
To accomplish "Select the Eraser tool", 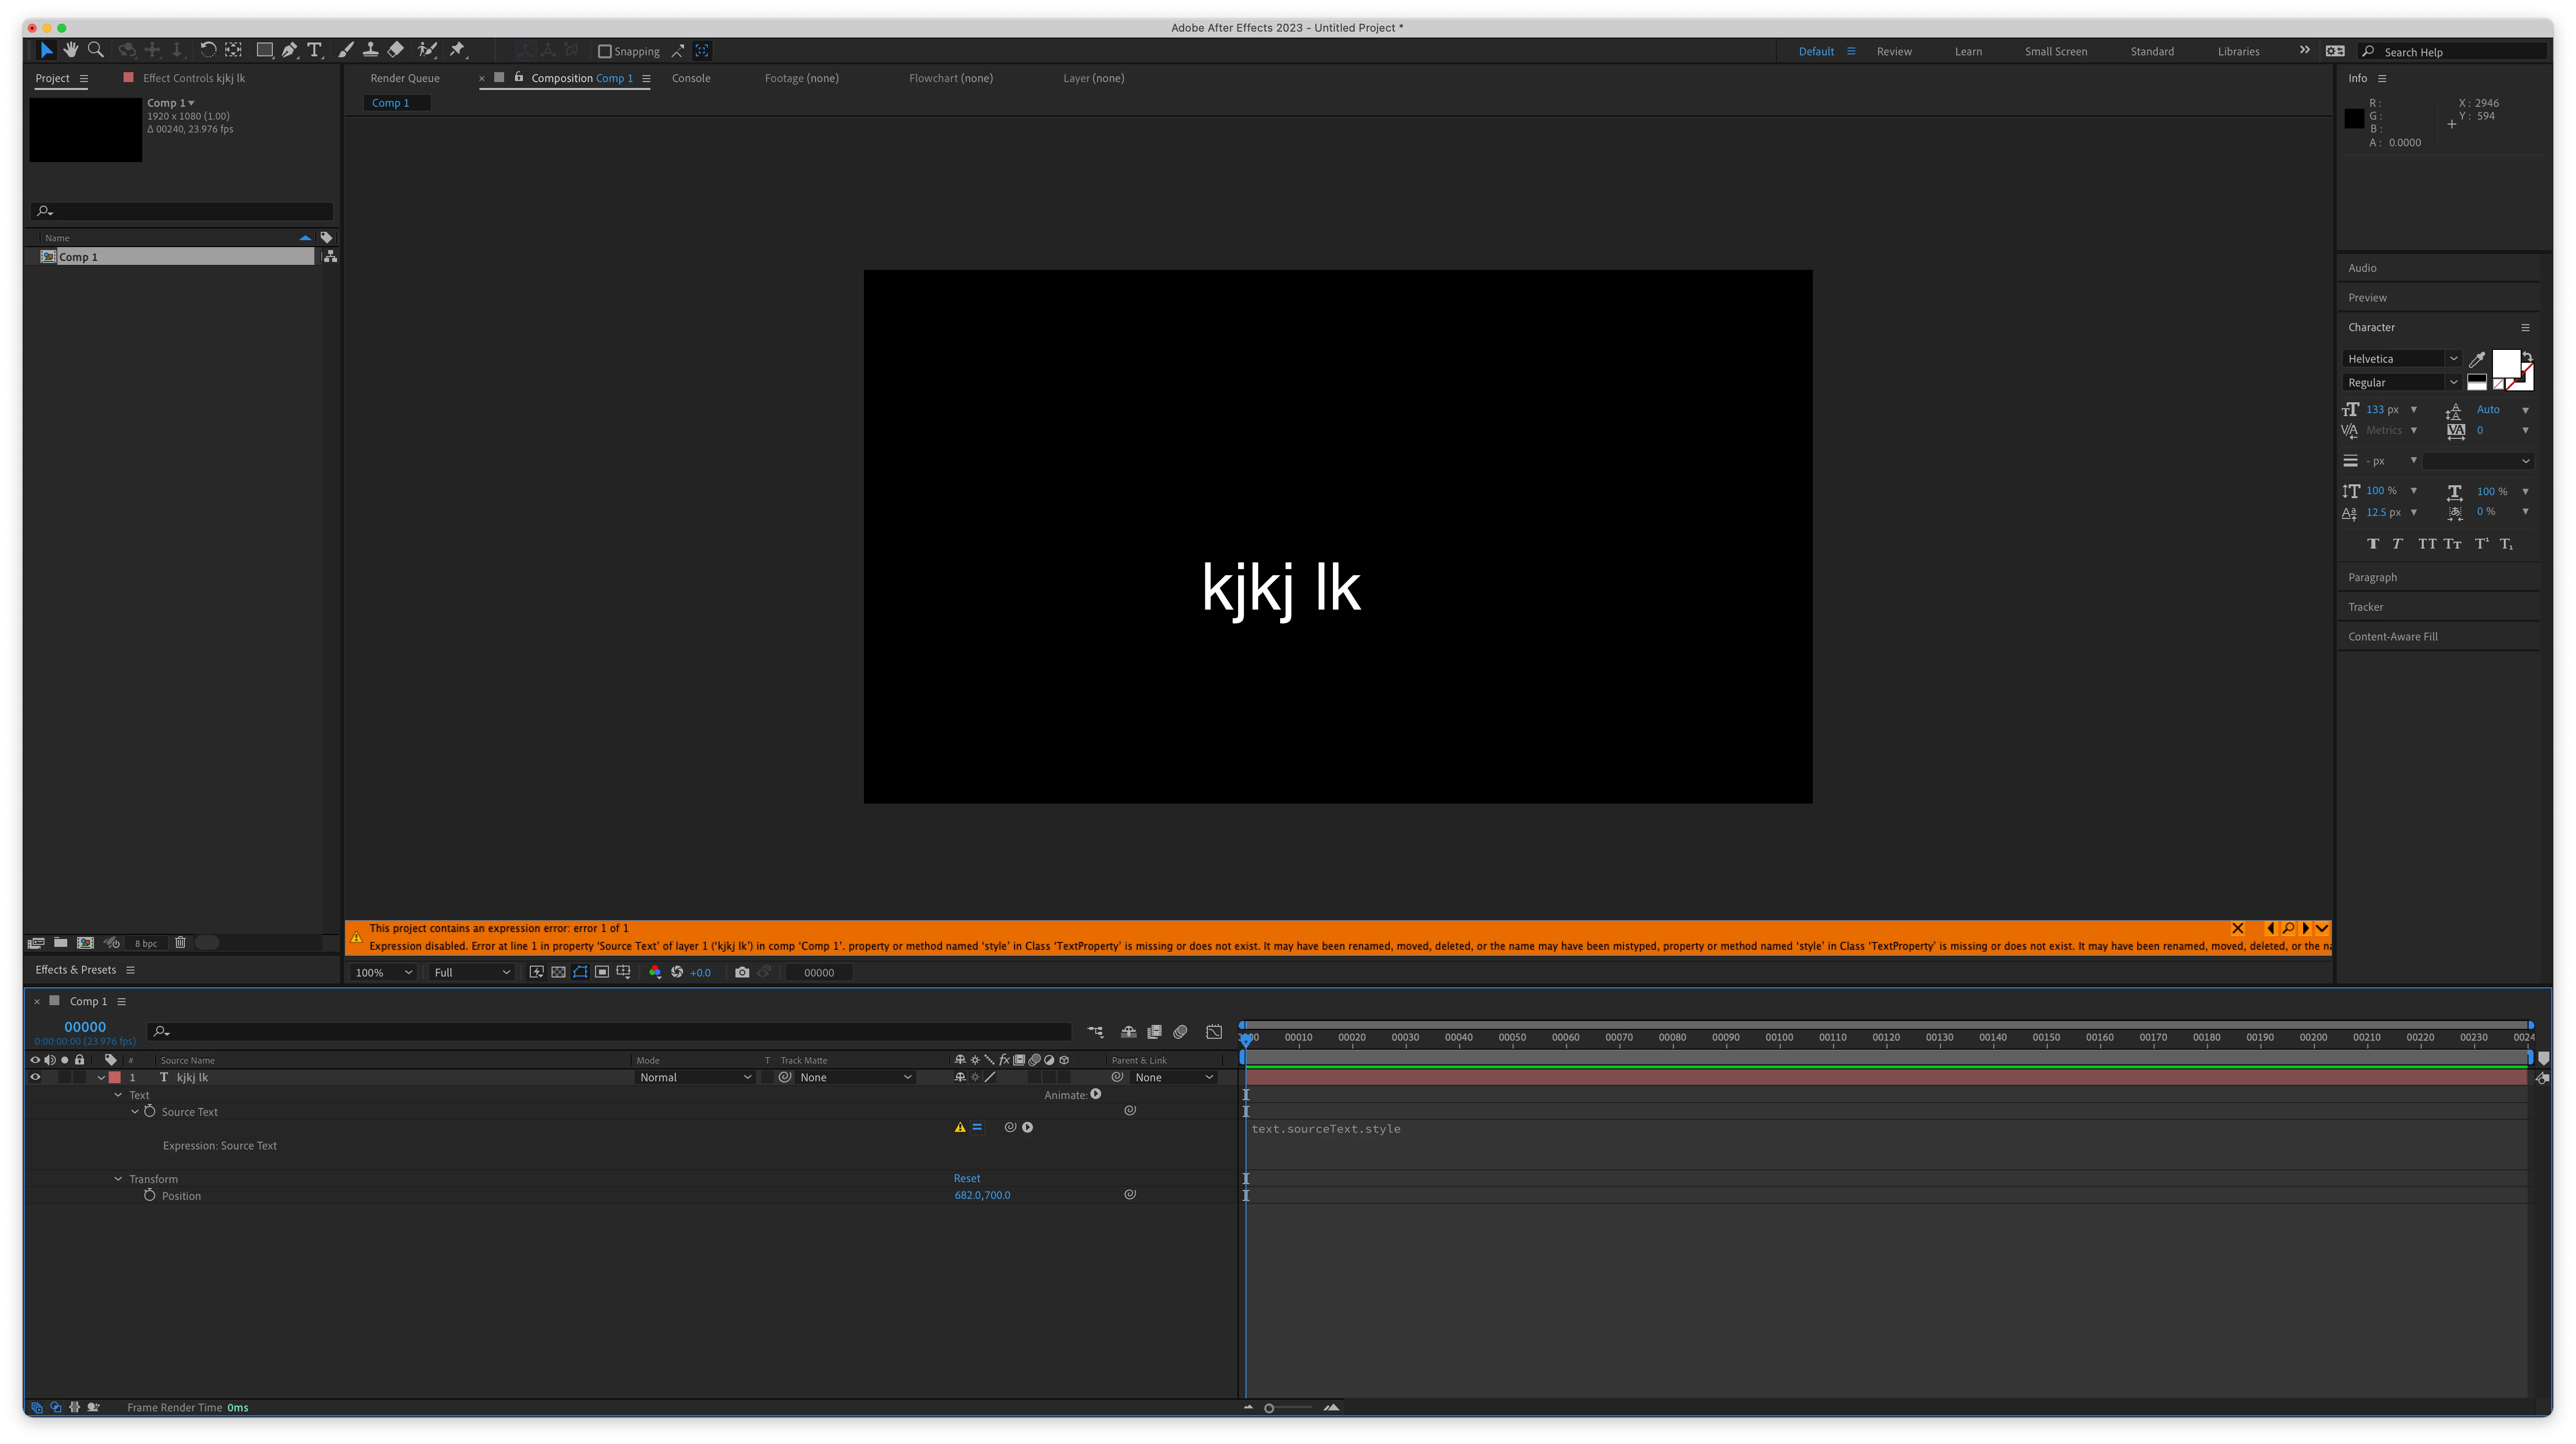I will [x=396, y=50].
